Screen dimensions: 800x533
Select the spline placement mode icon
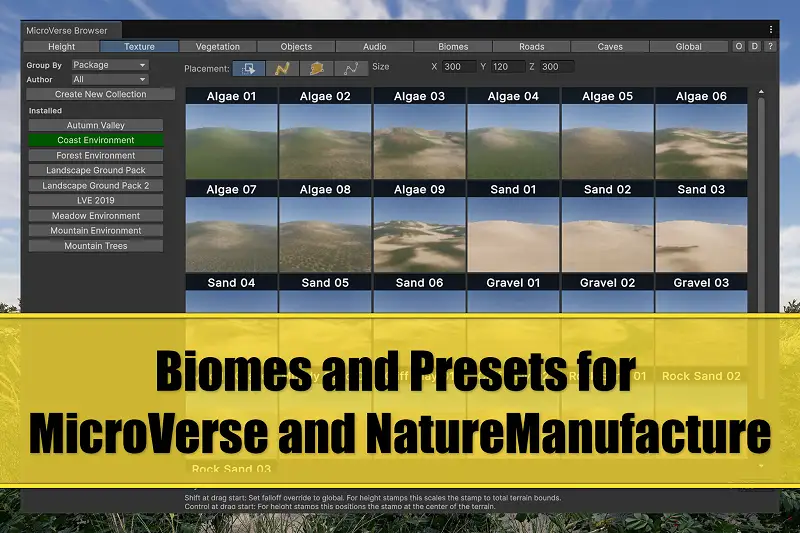[351, 68]
